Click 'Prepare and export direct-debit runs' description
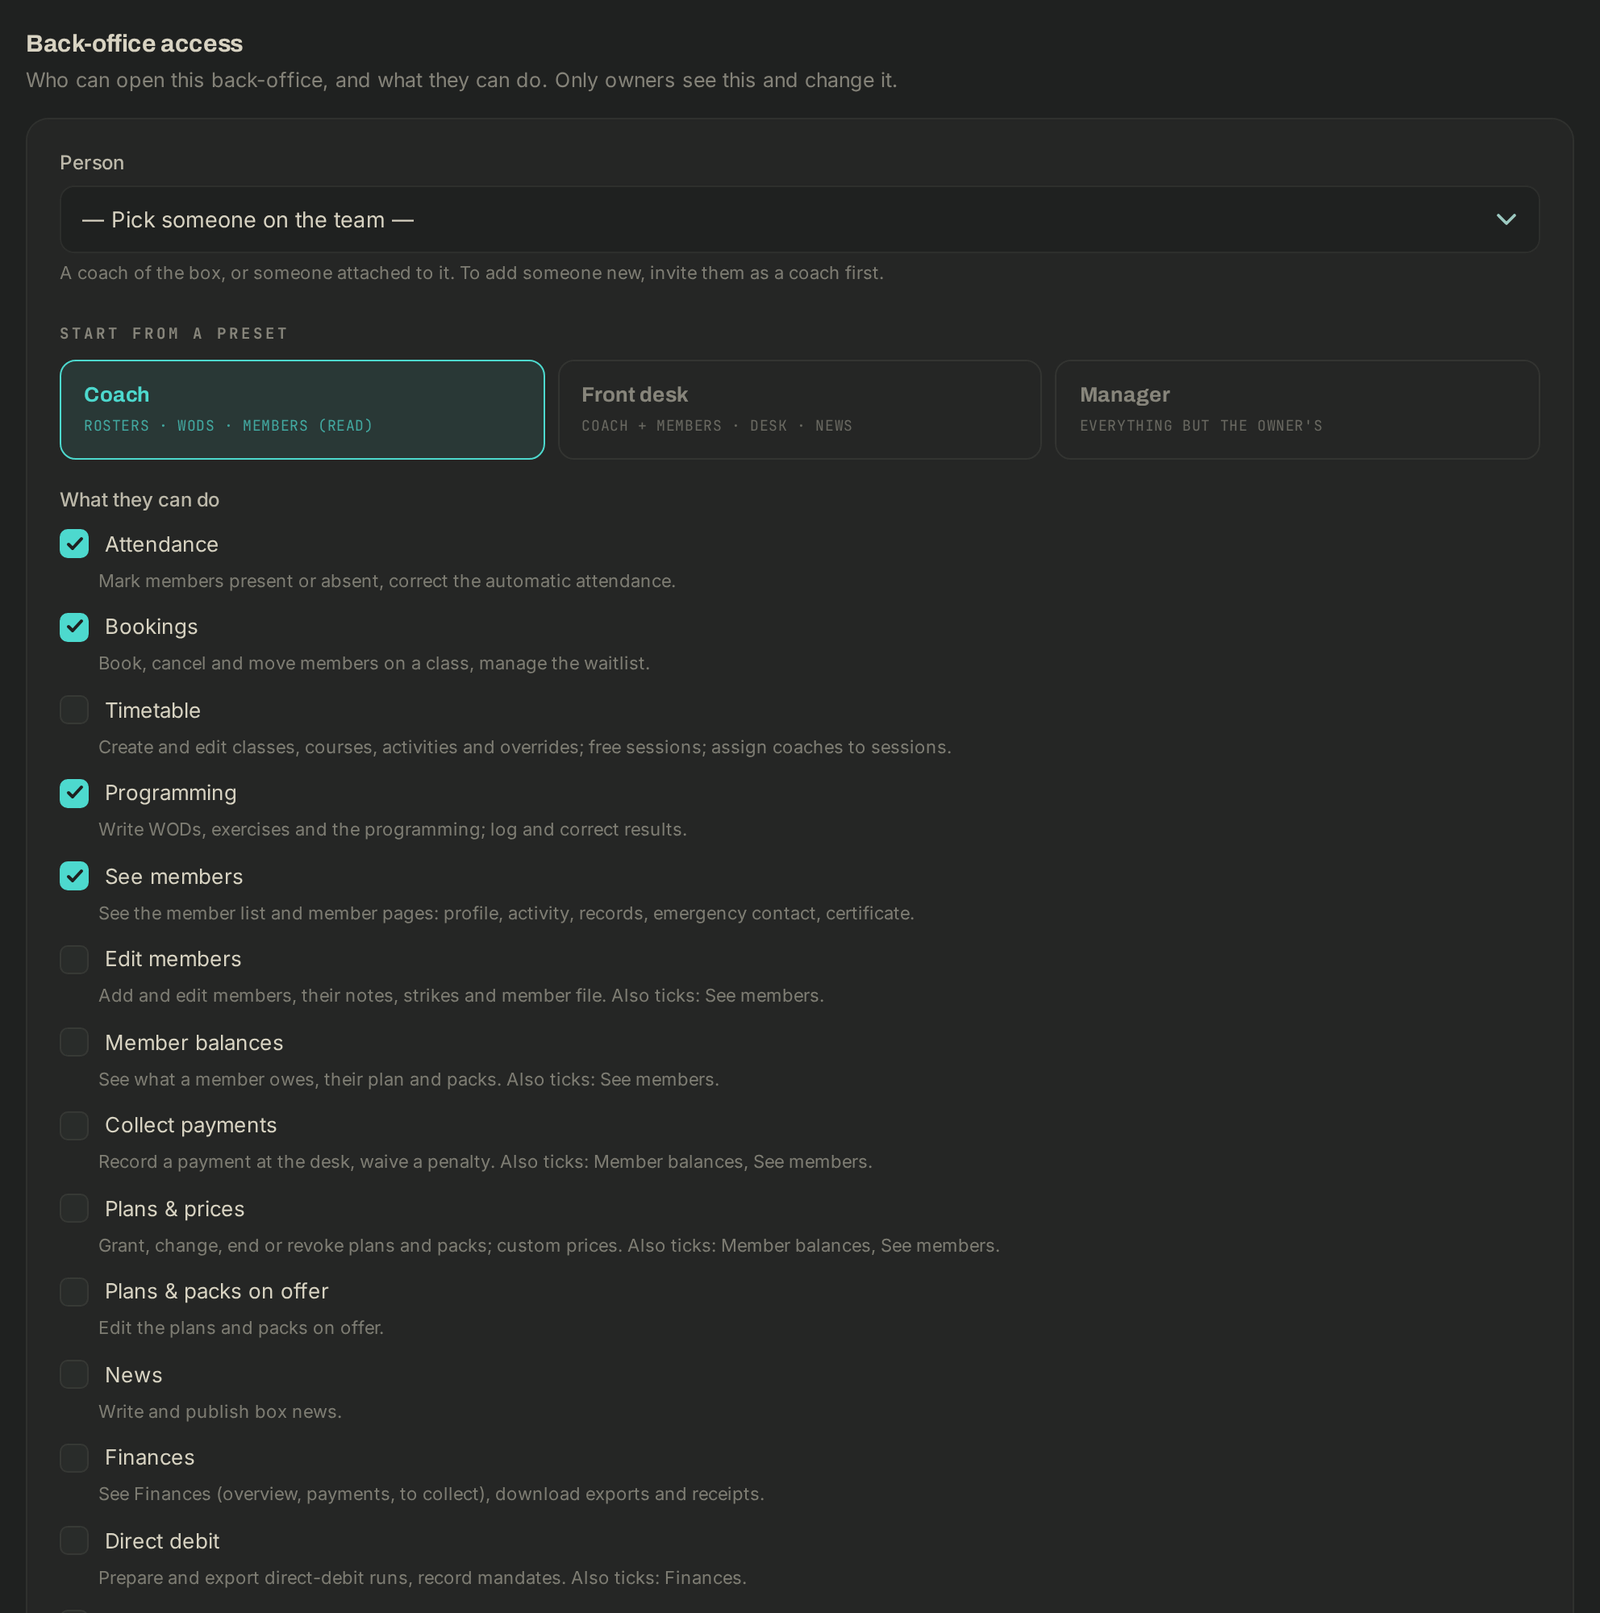 tap(422, 1577)
